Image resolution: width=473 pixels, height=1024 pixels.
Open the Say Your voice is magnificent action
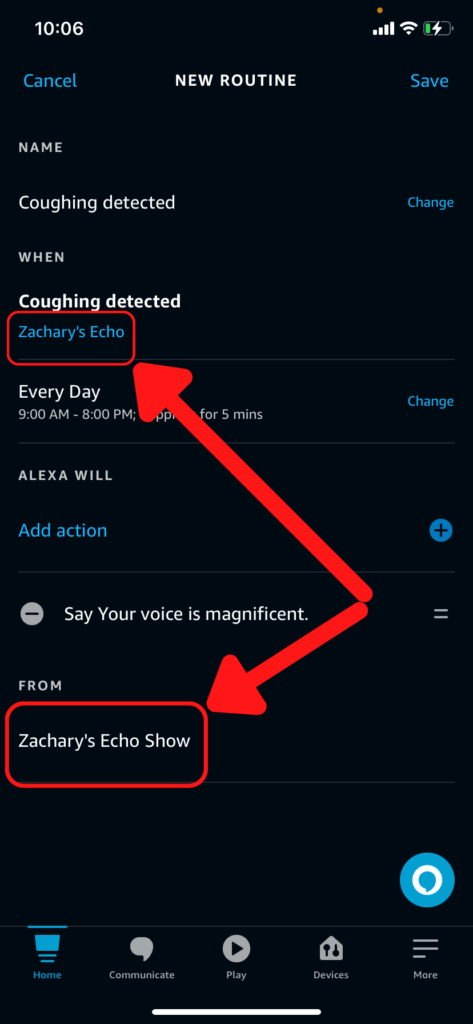[186, 615]
